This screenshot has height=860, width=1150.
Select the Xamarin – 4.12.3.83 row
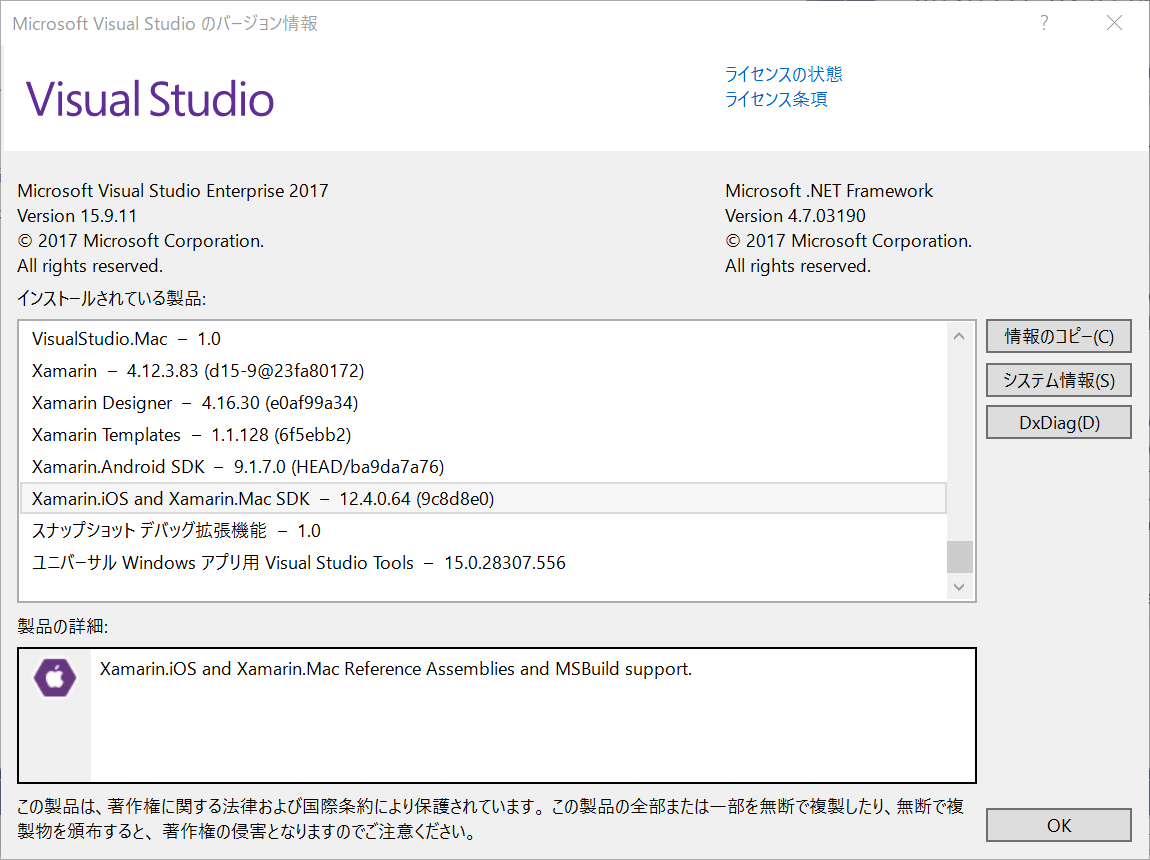484,371
